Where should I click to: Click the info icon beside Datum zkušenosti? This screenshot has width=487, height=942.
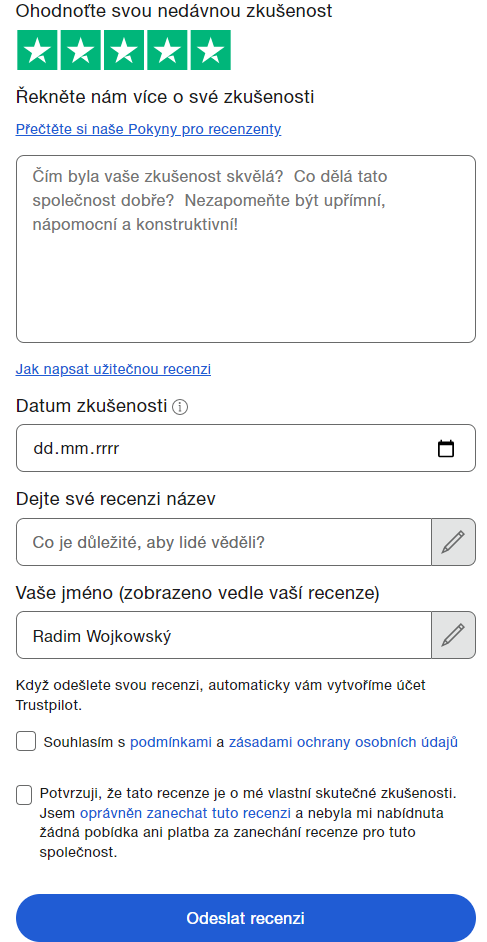tap(180, 407)
